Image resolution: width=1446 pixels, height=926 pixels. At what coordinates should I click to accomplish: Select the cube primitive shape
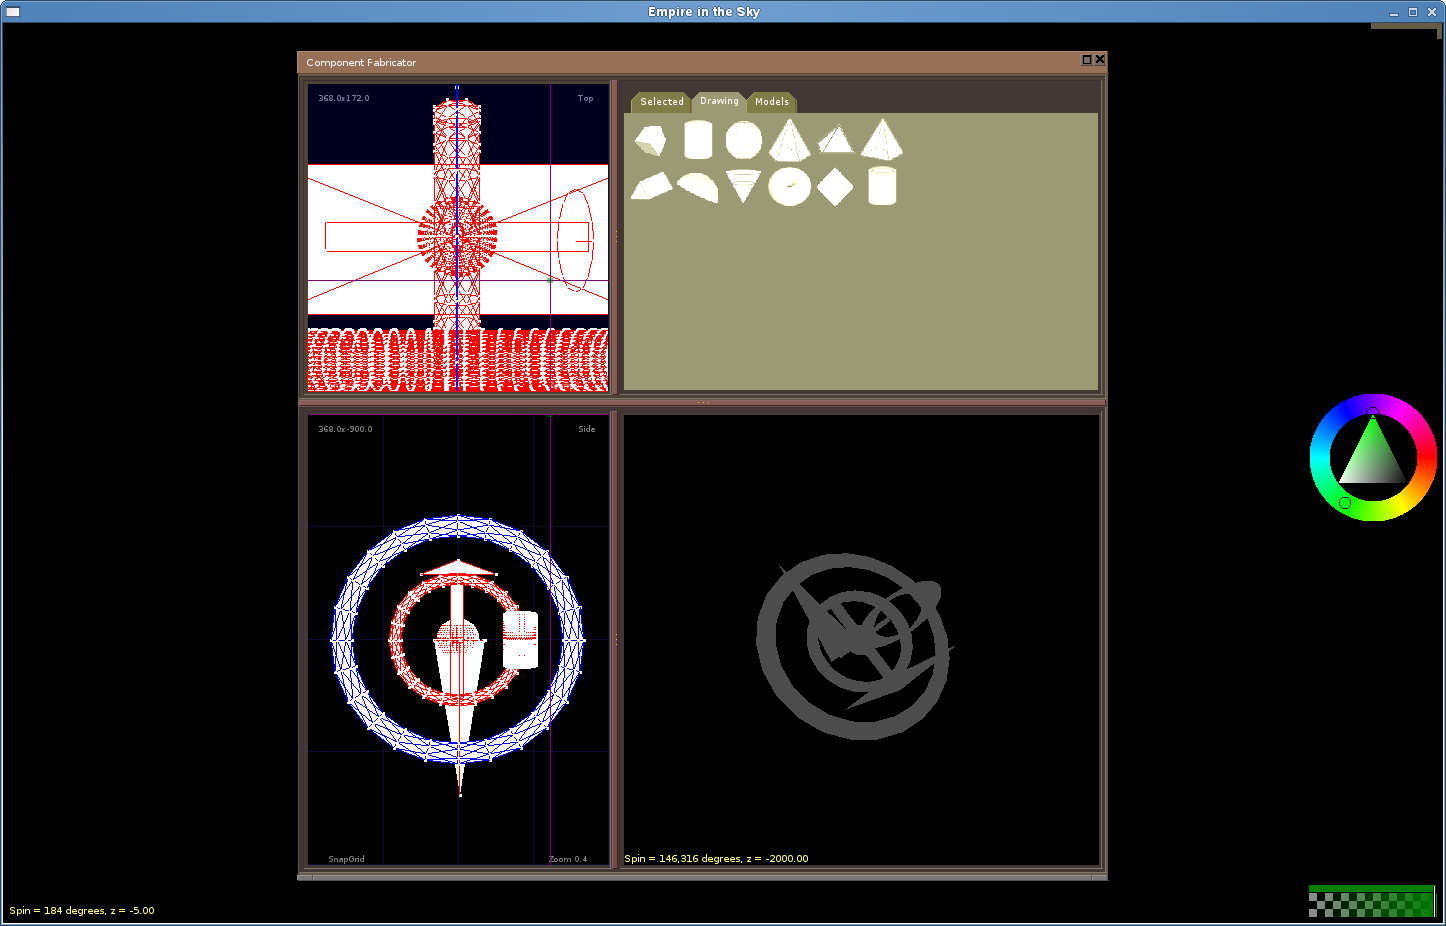650,141
